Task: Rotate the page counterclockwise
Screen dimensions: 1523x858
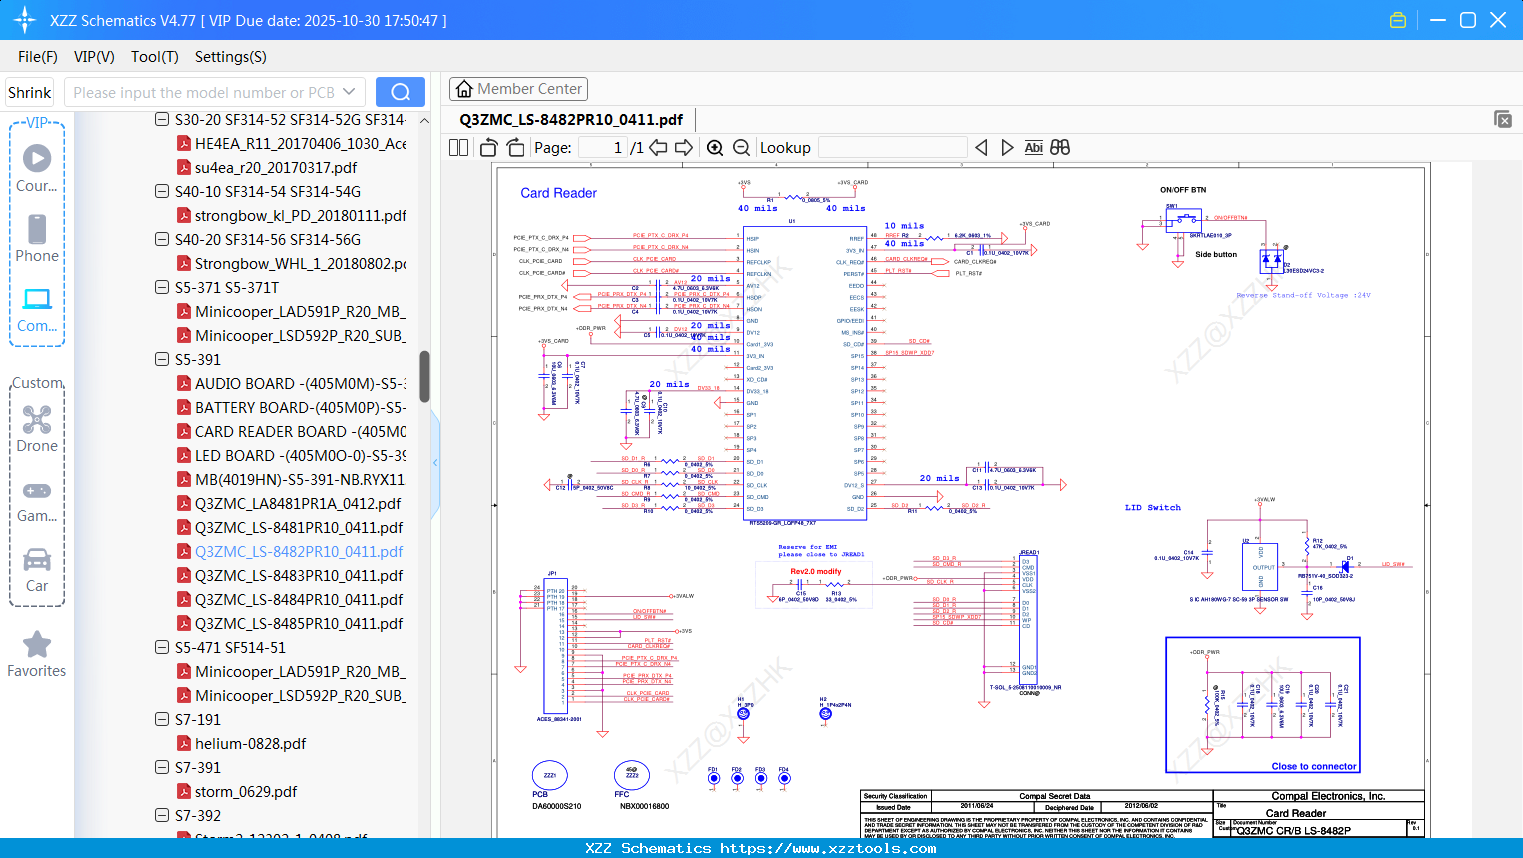Action: pyautogui.click(x=489, y=148)
